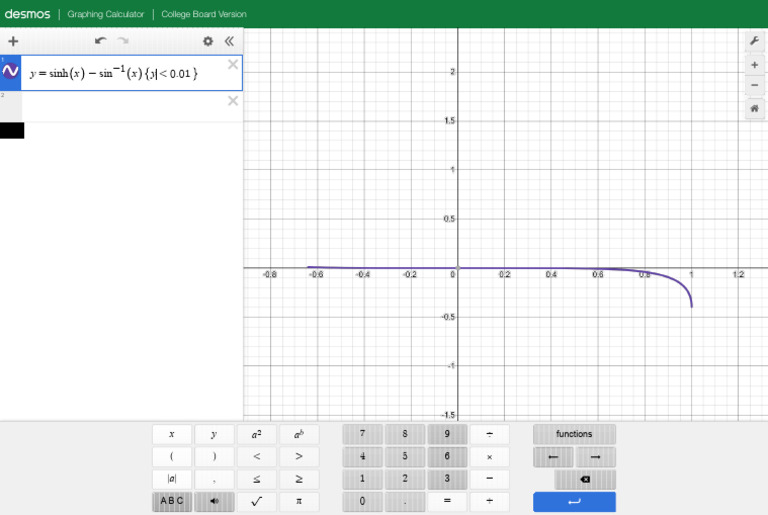Delete the sinh(x) expression row

point(233,65)
